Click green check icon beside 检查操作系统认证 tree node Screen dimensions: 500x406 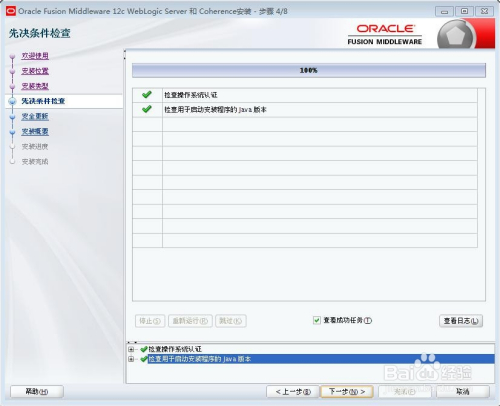point(144,349)
